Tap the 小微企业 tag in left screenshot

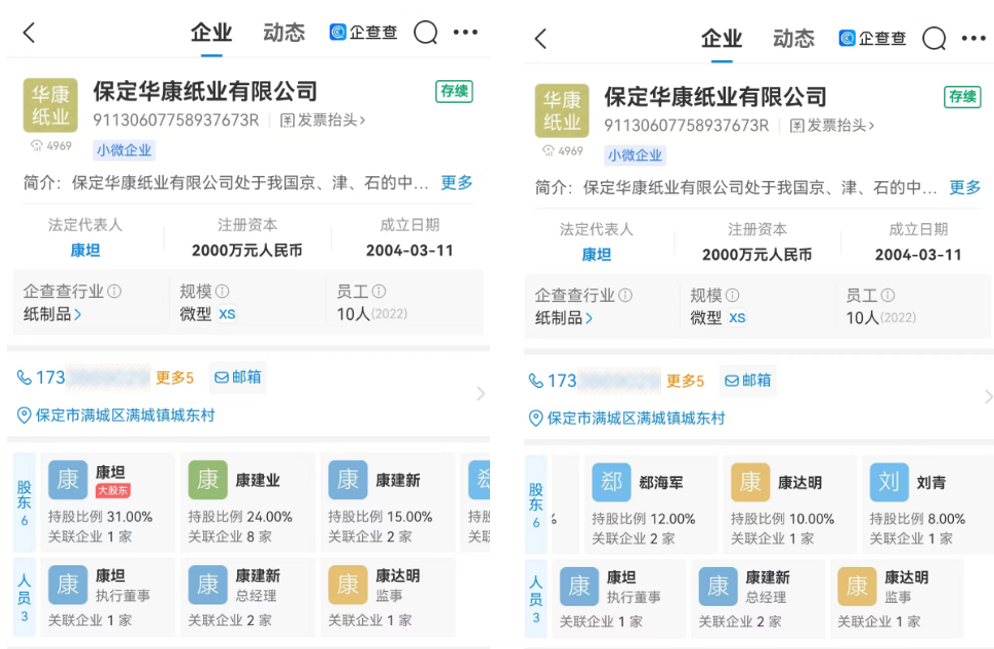(124, 150)
